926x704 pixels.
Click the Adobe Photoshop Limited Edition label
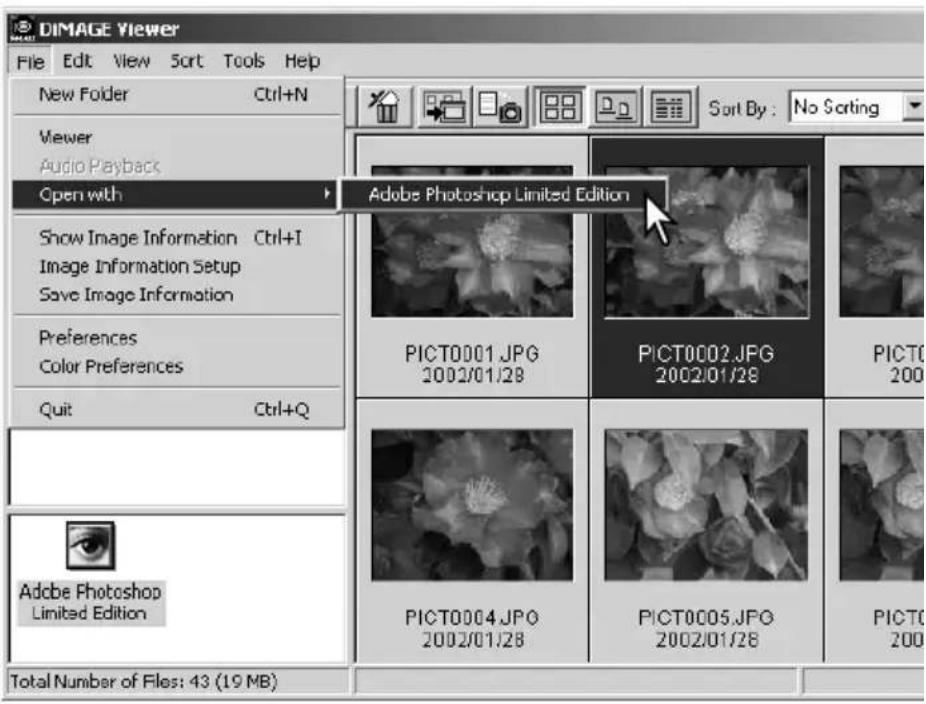pyautogui.click(x=90, y=602)
